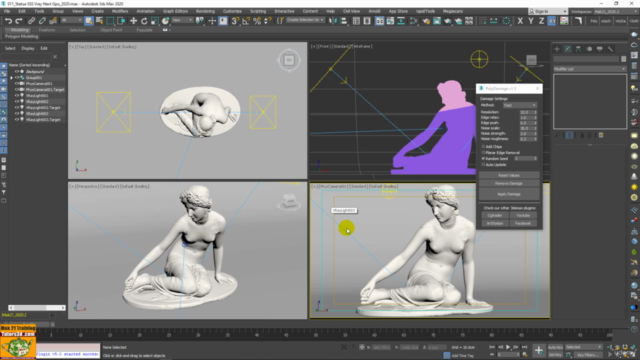
Task: Activate Select and Scale tool
Action: (155, 21)
